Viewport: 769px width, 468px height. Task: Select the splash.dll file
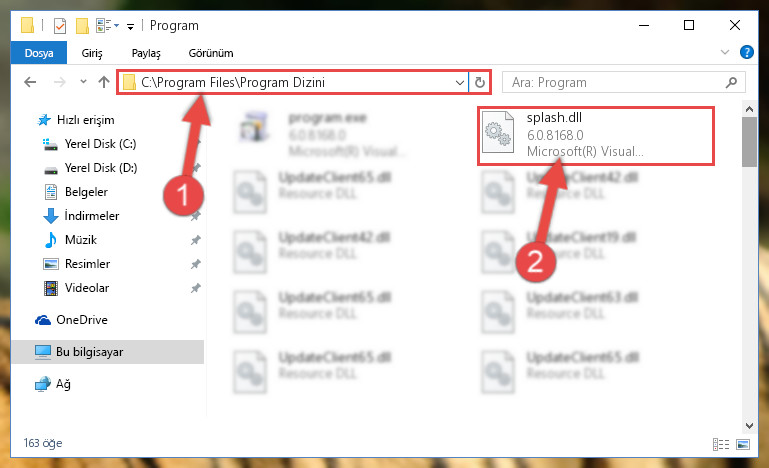[596, 135]
